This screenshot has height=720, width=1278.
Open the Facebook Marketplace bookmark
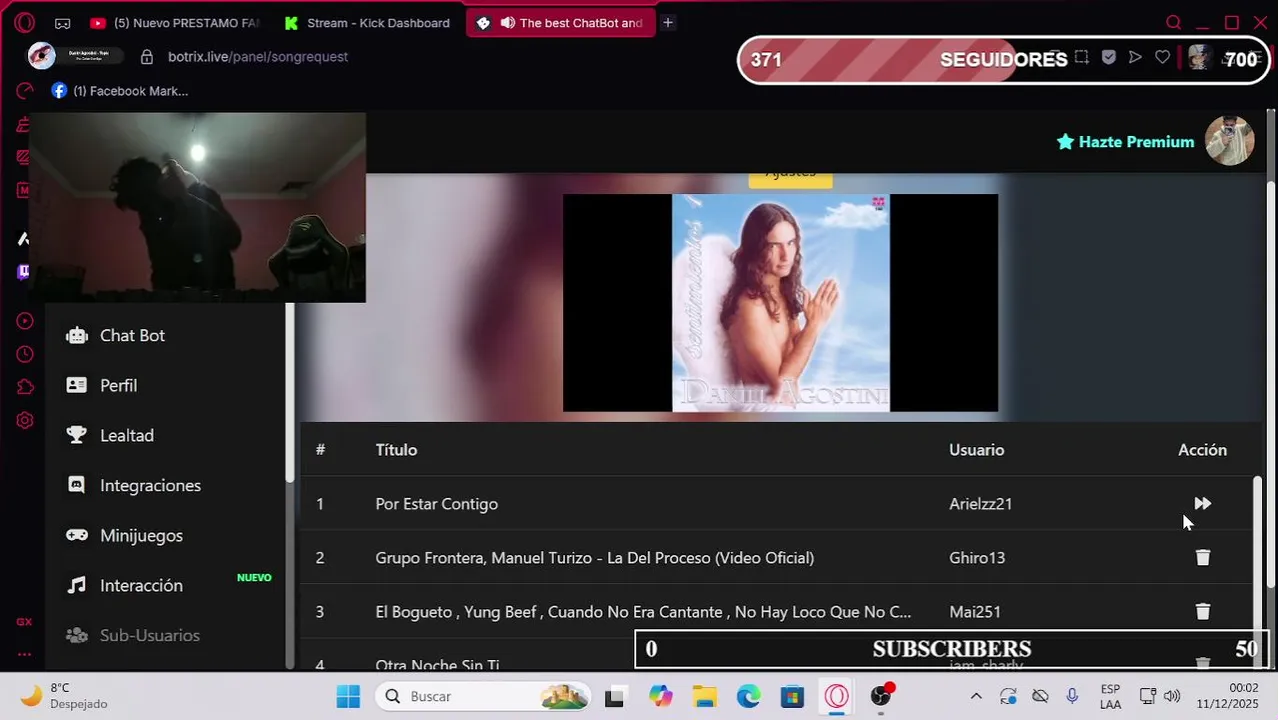120,91
